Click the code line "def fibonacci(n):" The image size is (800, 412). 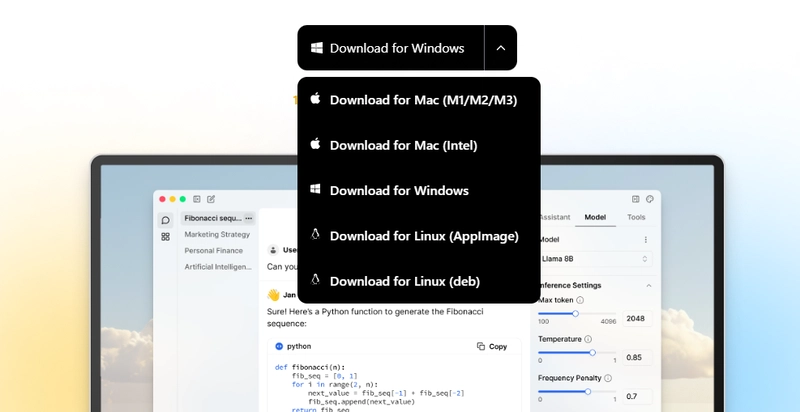point(310,367)
